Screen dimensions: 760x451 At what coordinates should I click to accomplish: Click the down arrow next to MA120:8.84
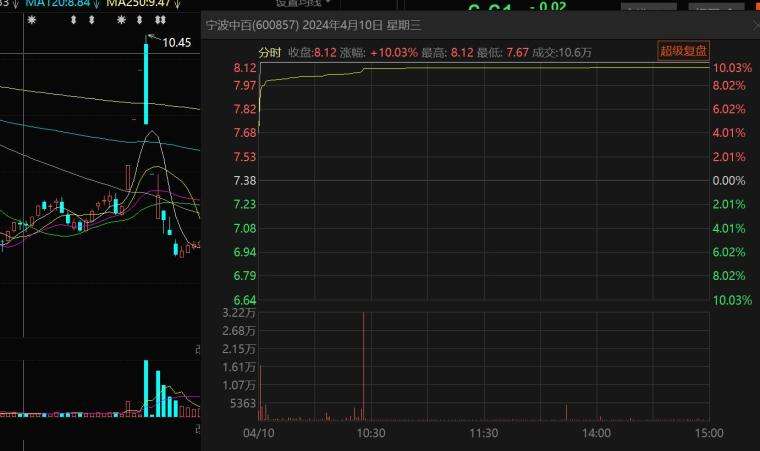click(x=96, y=4)
